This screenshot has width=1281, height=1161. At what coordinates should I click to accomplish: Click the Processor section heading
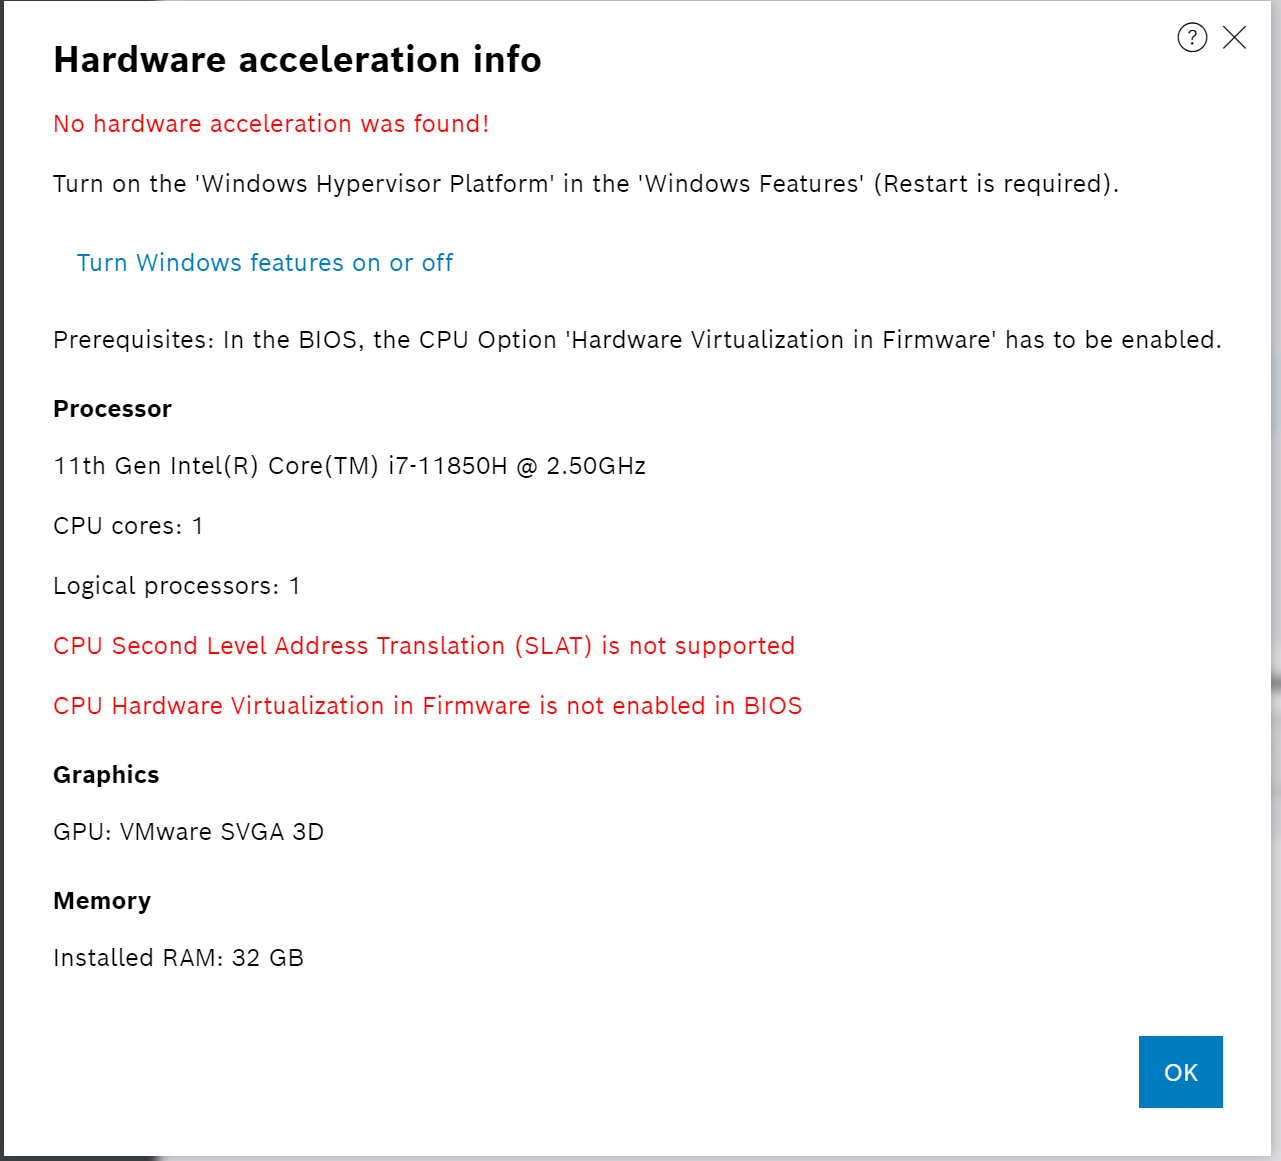tap(112, 409)
